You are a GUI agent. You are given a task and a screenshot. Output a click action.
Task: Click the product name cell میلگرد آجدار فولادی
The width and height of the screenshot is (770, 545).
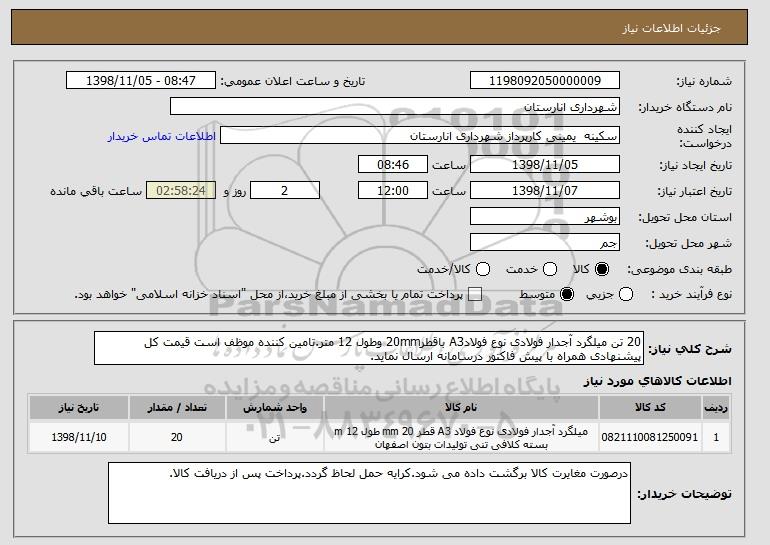[461, 437]
